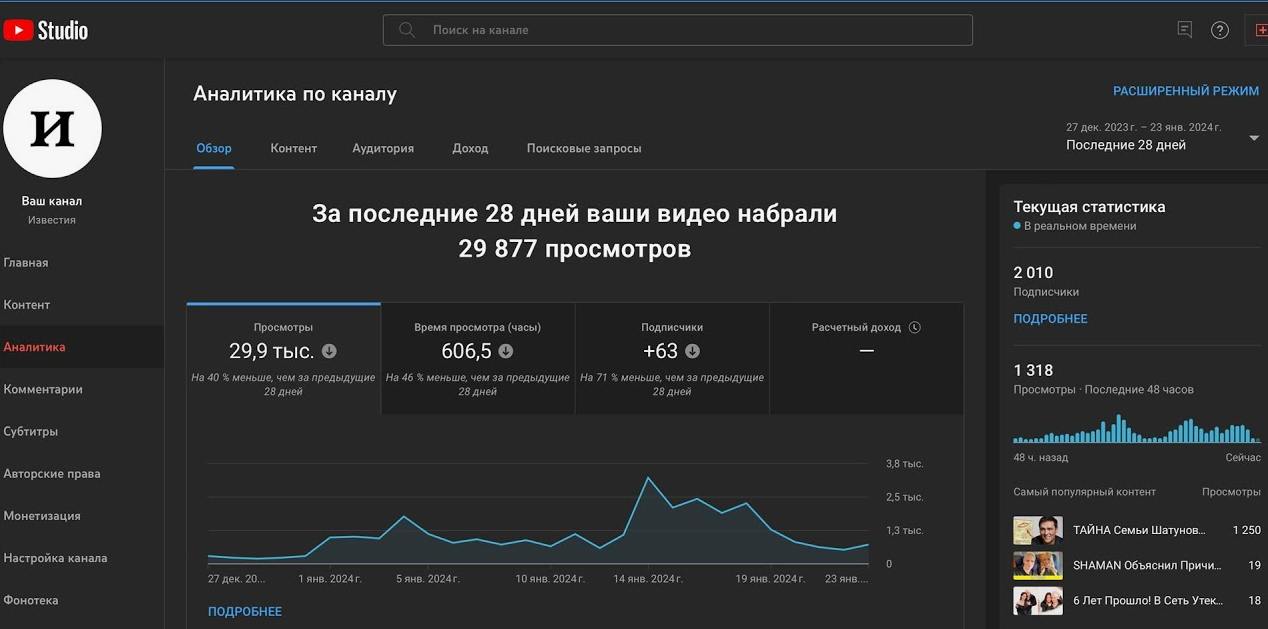This screenshot has height=629, width=1268.
Task: Click the magnifier icon in channel search
Action: pos(406,29)
